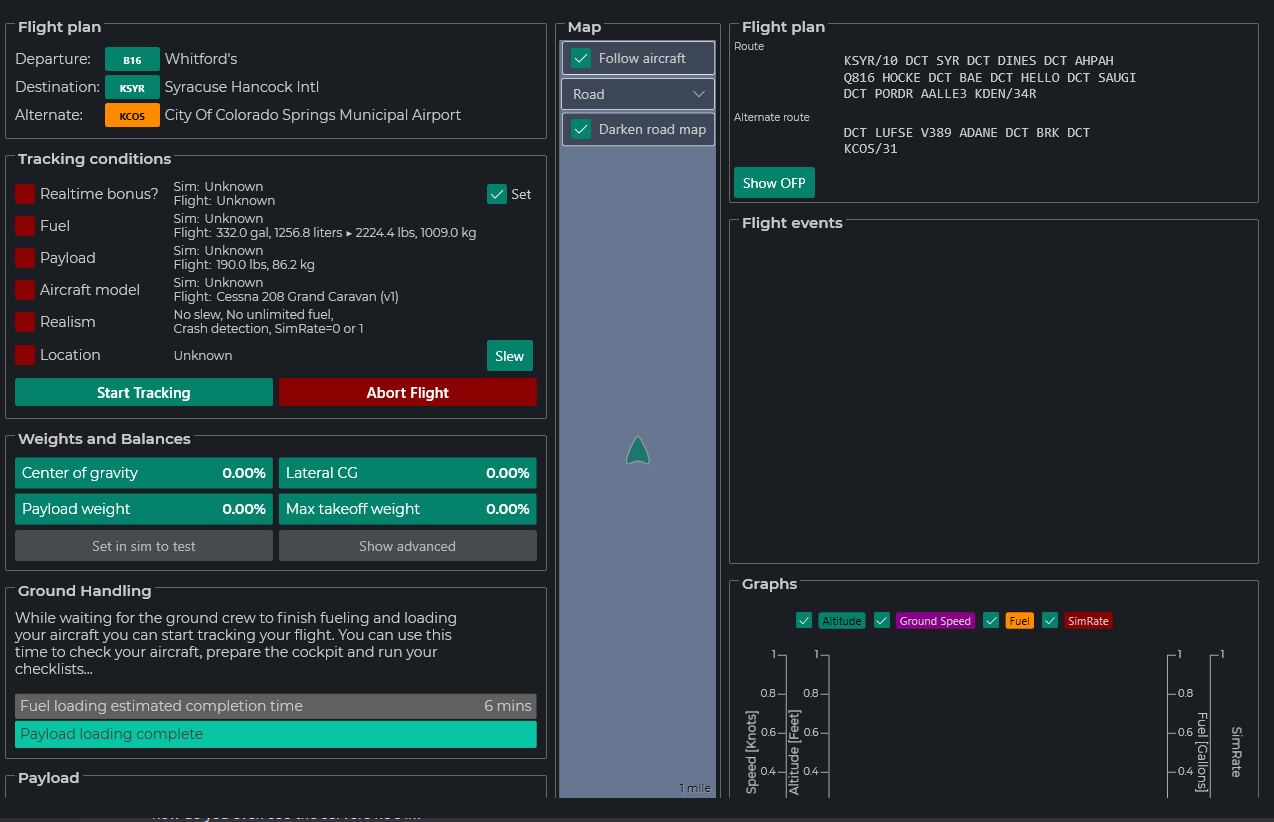The width and height of the screenshot is (1274, 822).
Task: Open the OFP with Show OFP
Action: [x=774, y=183]
